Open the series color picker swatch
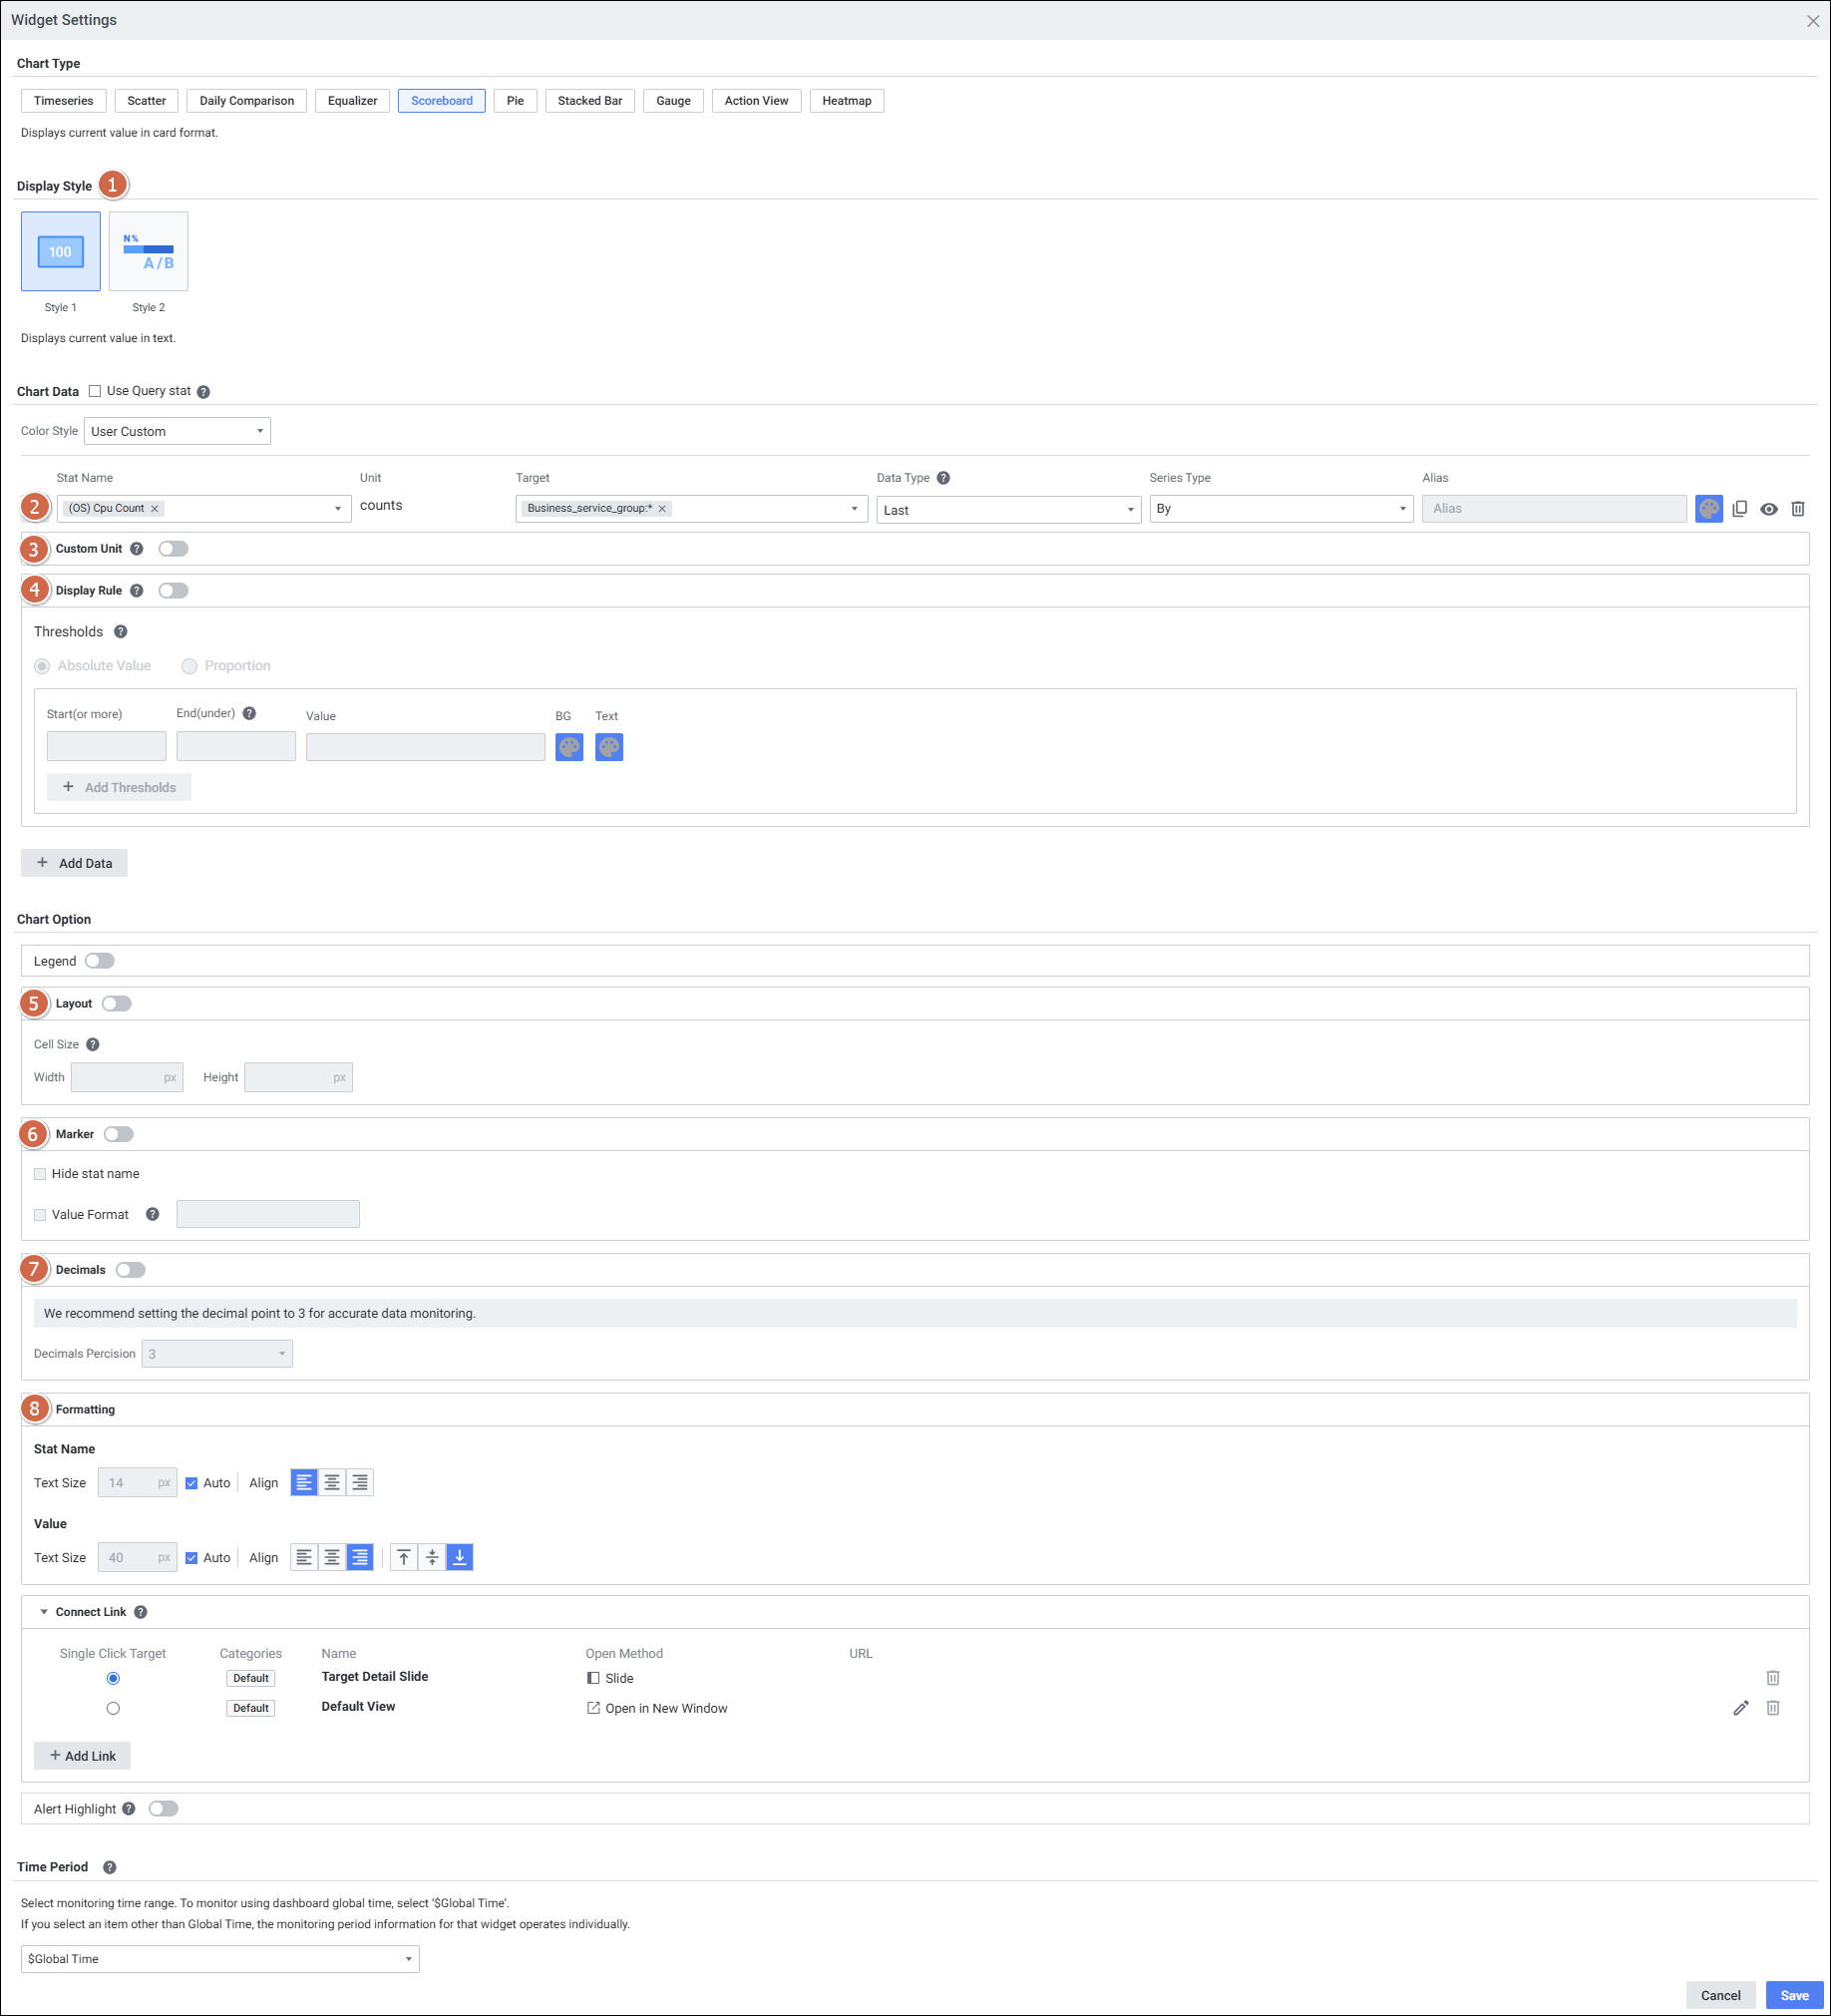Screen dimensions: 1831x2016 [x=1708, y=509]
